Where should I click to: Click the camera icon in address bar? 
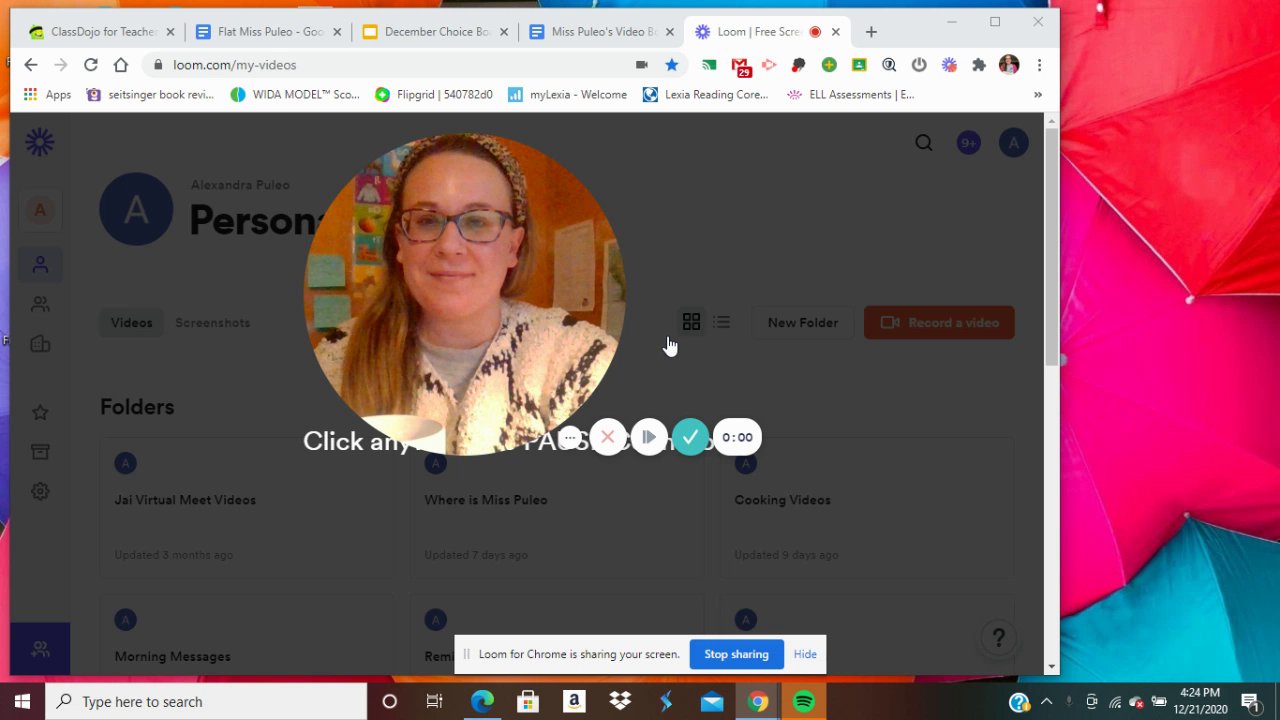642,65
